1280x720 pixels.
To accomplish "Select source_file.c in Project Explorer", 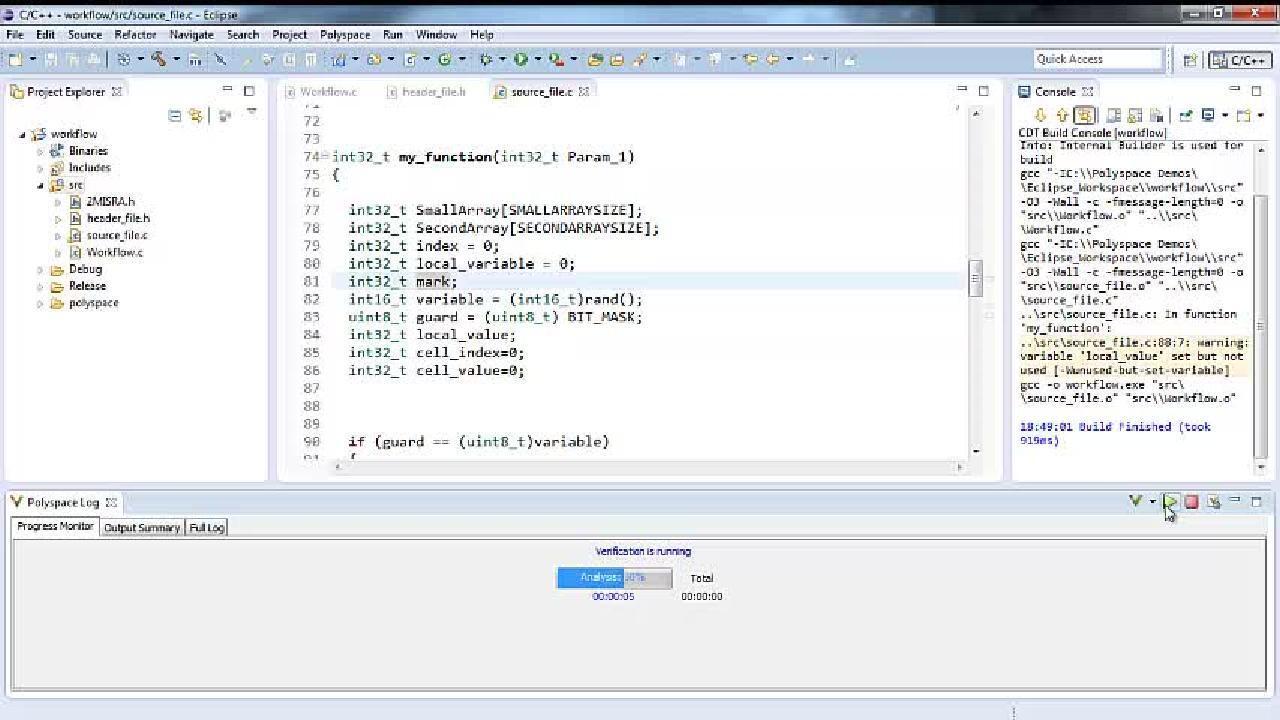I will pyautogui.click(x=116, y=235).
